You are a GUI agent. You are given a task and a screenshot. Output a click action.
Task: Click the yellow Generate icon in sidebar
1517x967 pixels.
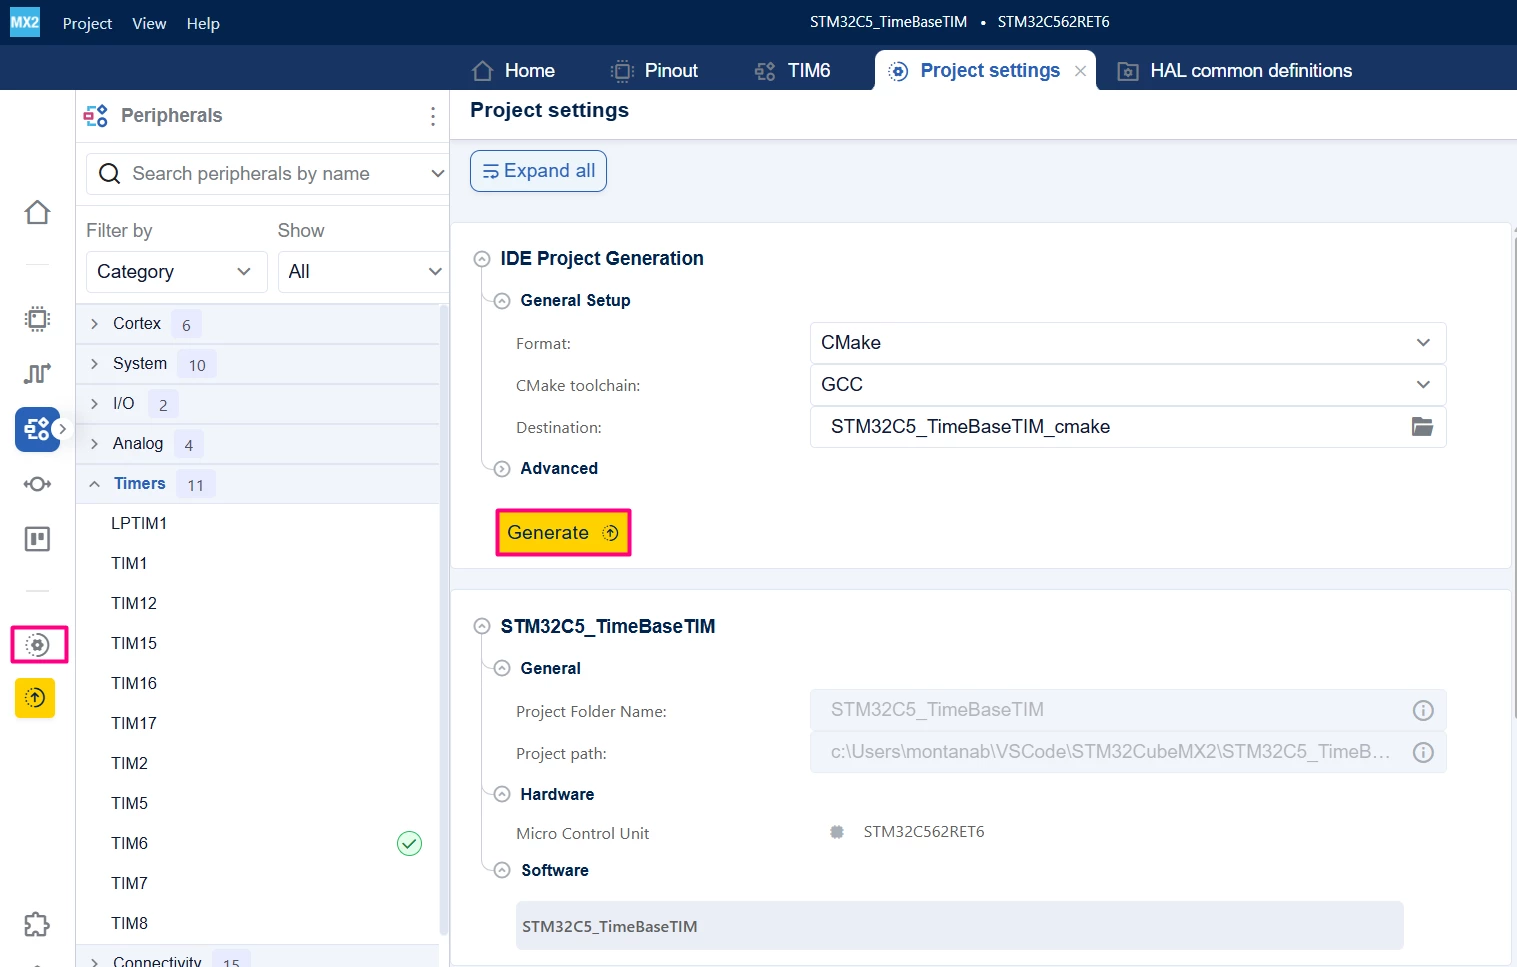point(35,698)
